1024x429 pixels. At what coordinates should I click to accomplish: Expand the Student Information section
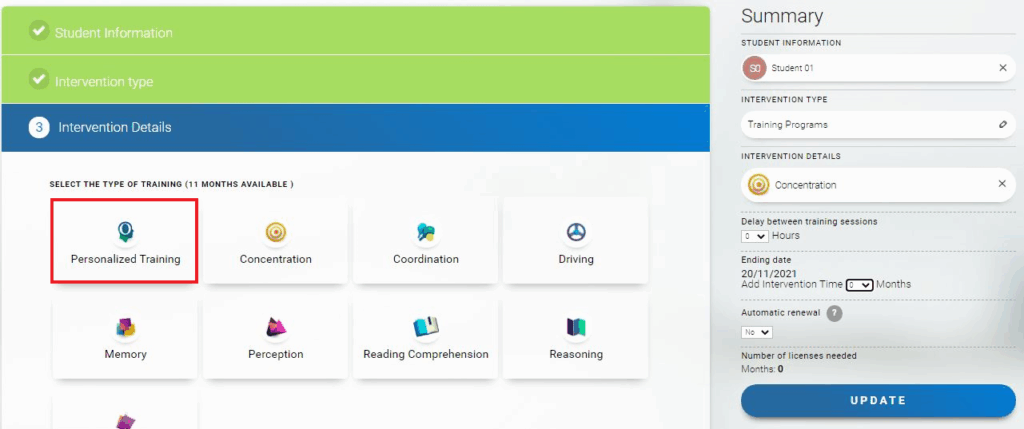pos(355,32)
